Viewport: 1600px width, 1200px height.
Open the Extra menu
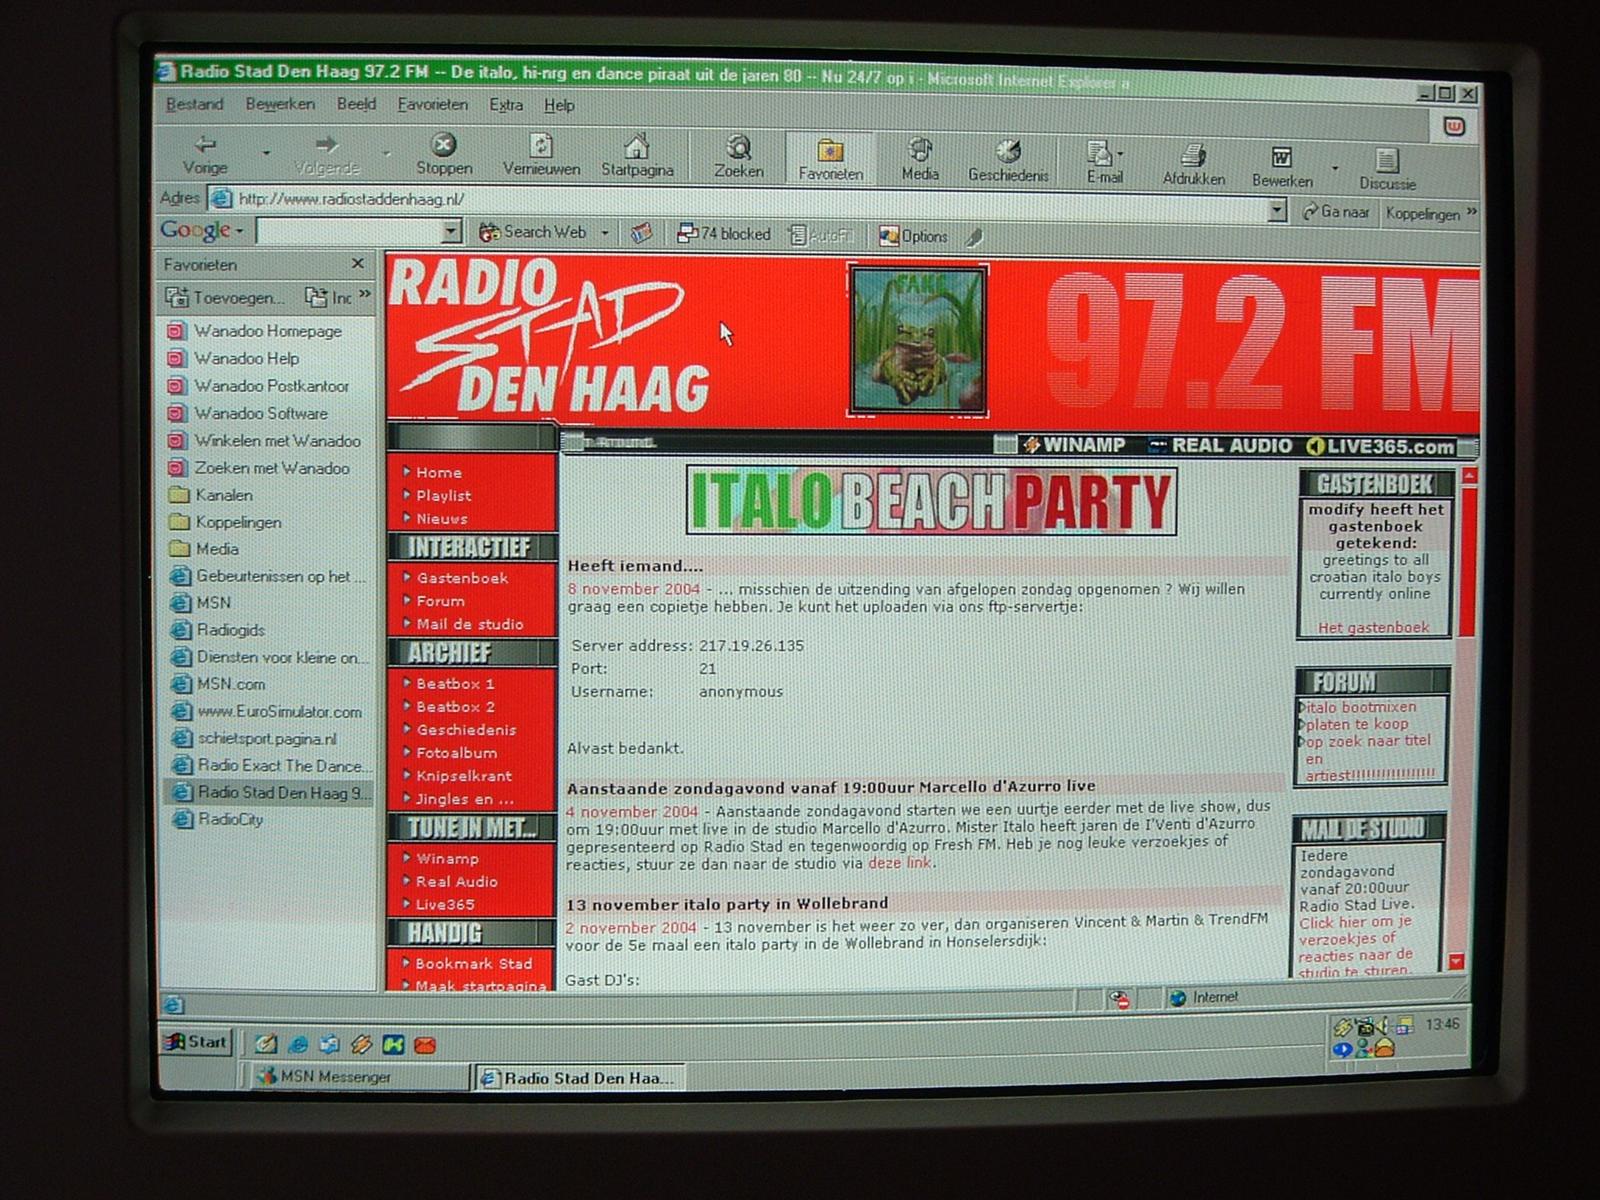click(x=506, y=105)
